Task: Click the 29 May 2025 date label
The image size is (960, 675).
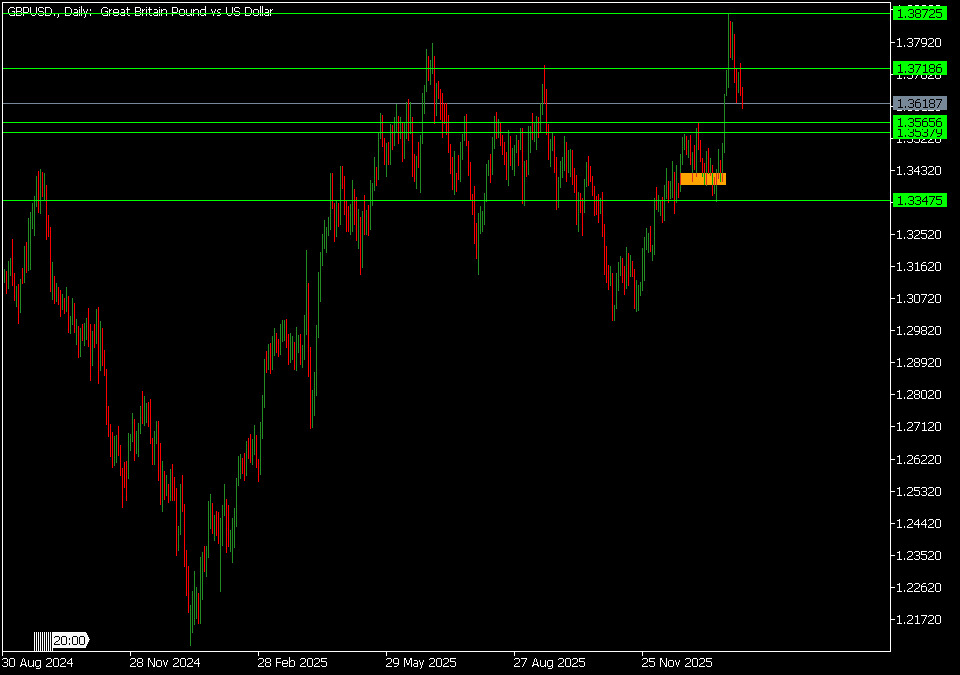Action: point(421,662)
